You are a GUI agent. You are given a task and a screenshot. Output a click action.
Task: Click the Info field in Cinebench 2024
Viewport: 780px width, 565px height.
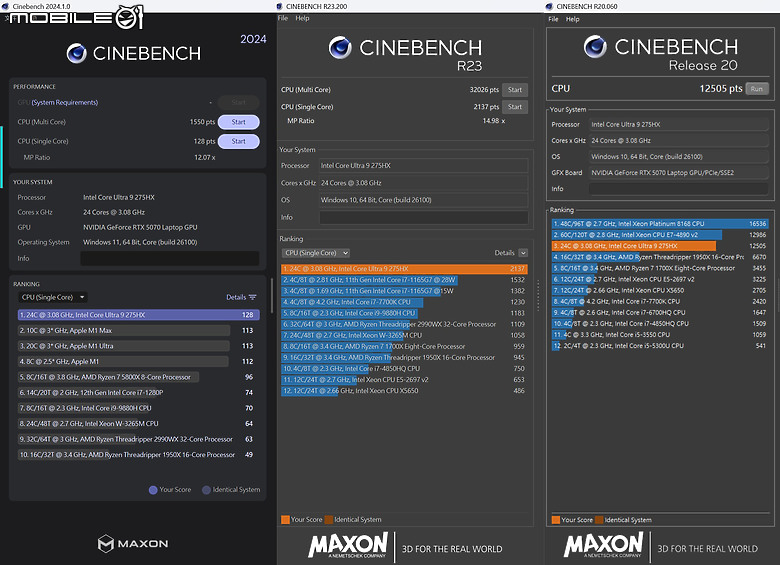pyautogui.click(x=170, y=259)
